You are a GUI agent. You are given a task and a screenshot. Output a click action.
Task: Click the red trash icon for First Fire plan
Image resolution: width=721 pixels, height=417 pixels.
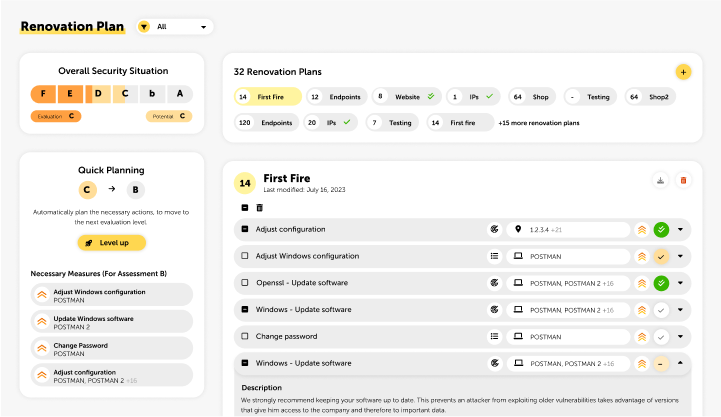[683, 180]
